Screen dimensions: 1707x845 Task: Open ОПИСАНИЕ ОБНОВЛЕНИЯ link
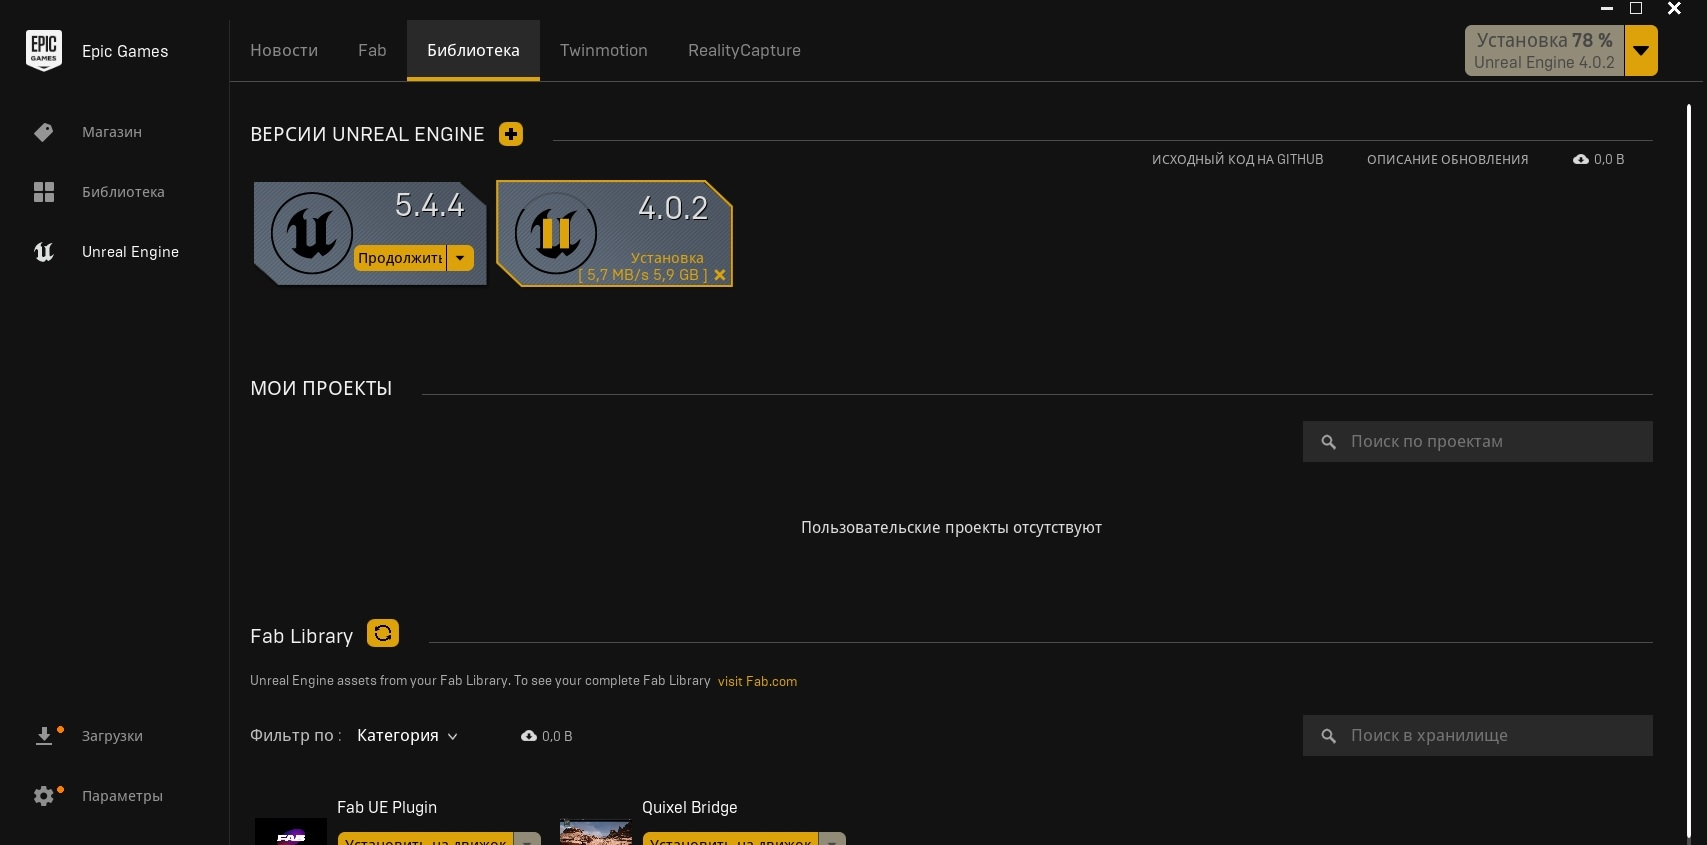point(1447,159)
